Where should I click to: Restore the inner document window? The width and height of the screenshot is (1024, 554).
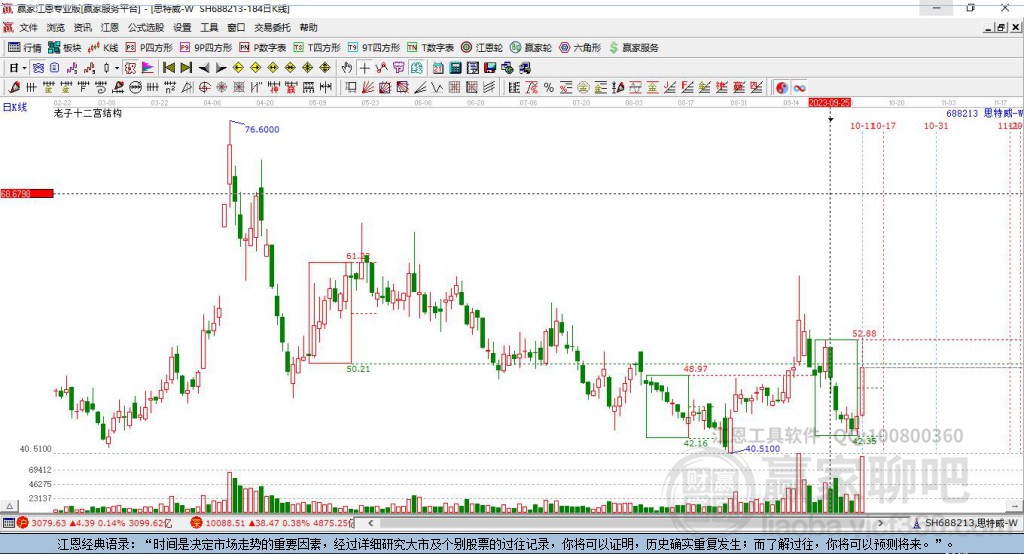point(1001,27)
